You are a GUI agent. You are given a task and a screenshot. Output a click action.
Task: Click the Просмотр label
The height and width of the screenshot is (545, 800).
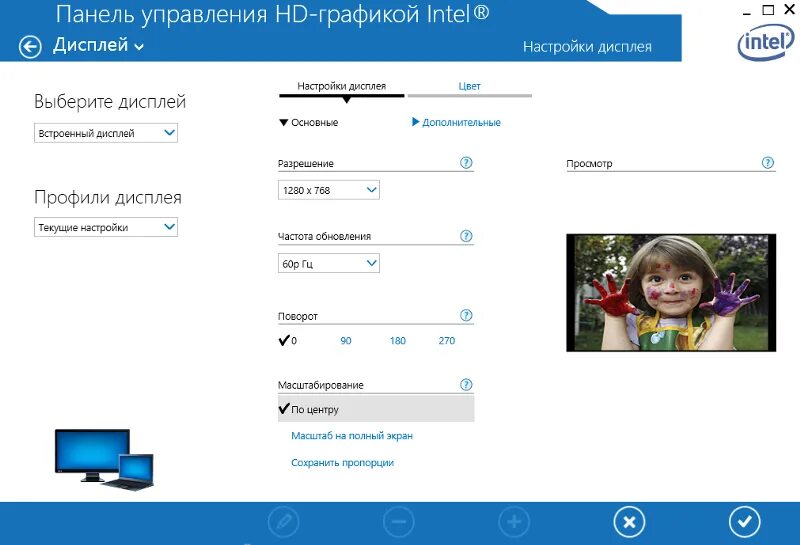pos(589,164)
